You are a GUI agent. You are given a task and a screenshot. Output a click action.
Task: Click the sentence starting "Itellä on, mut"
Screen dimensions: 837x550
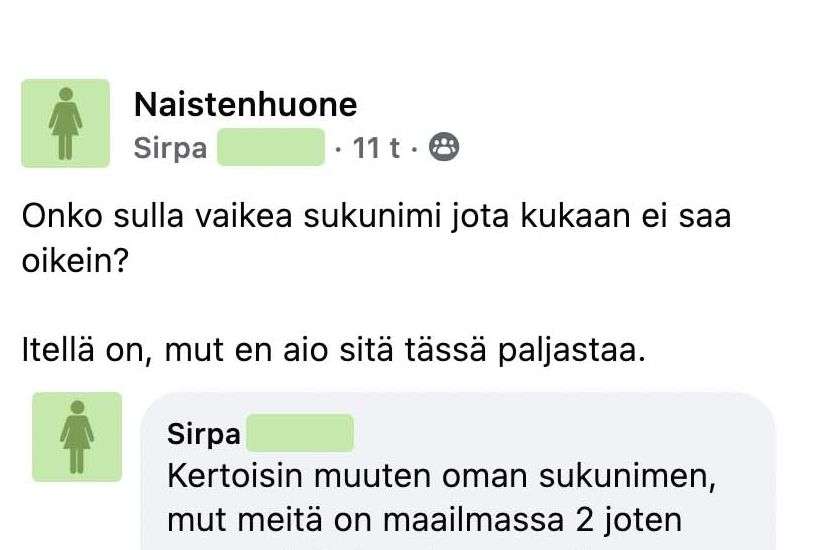coord(328,351)
